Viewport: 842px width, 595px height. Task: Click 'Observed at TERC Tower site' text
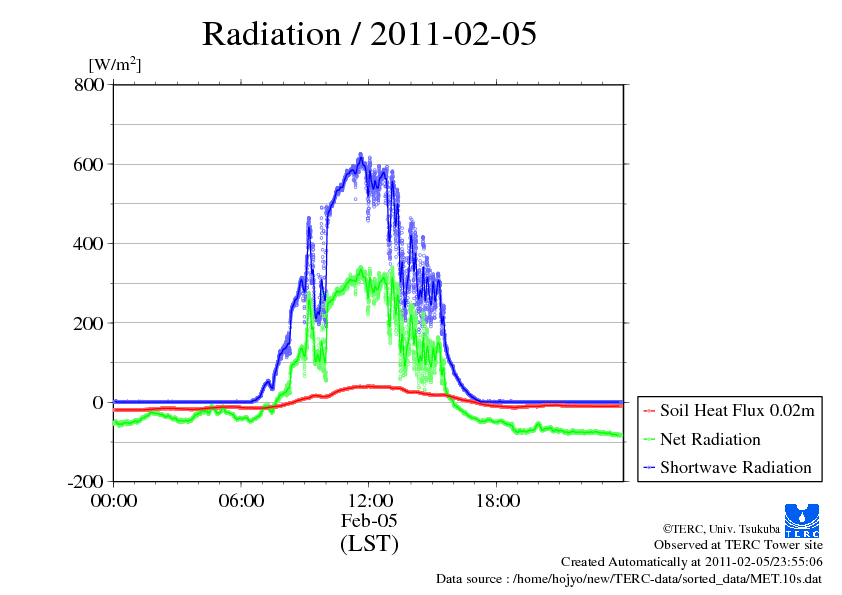pyautogui.click(x=738, y=545)
